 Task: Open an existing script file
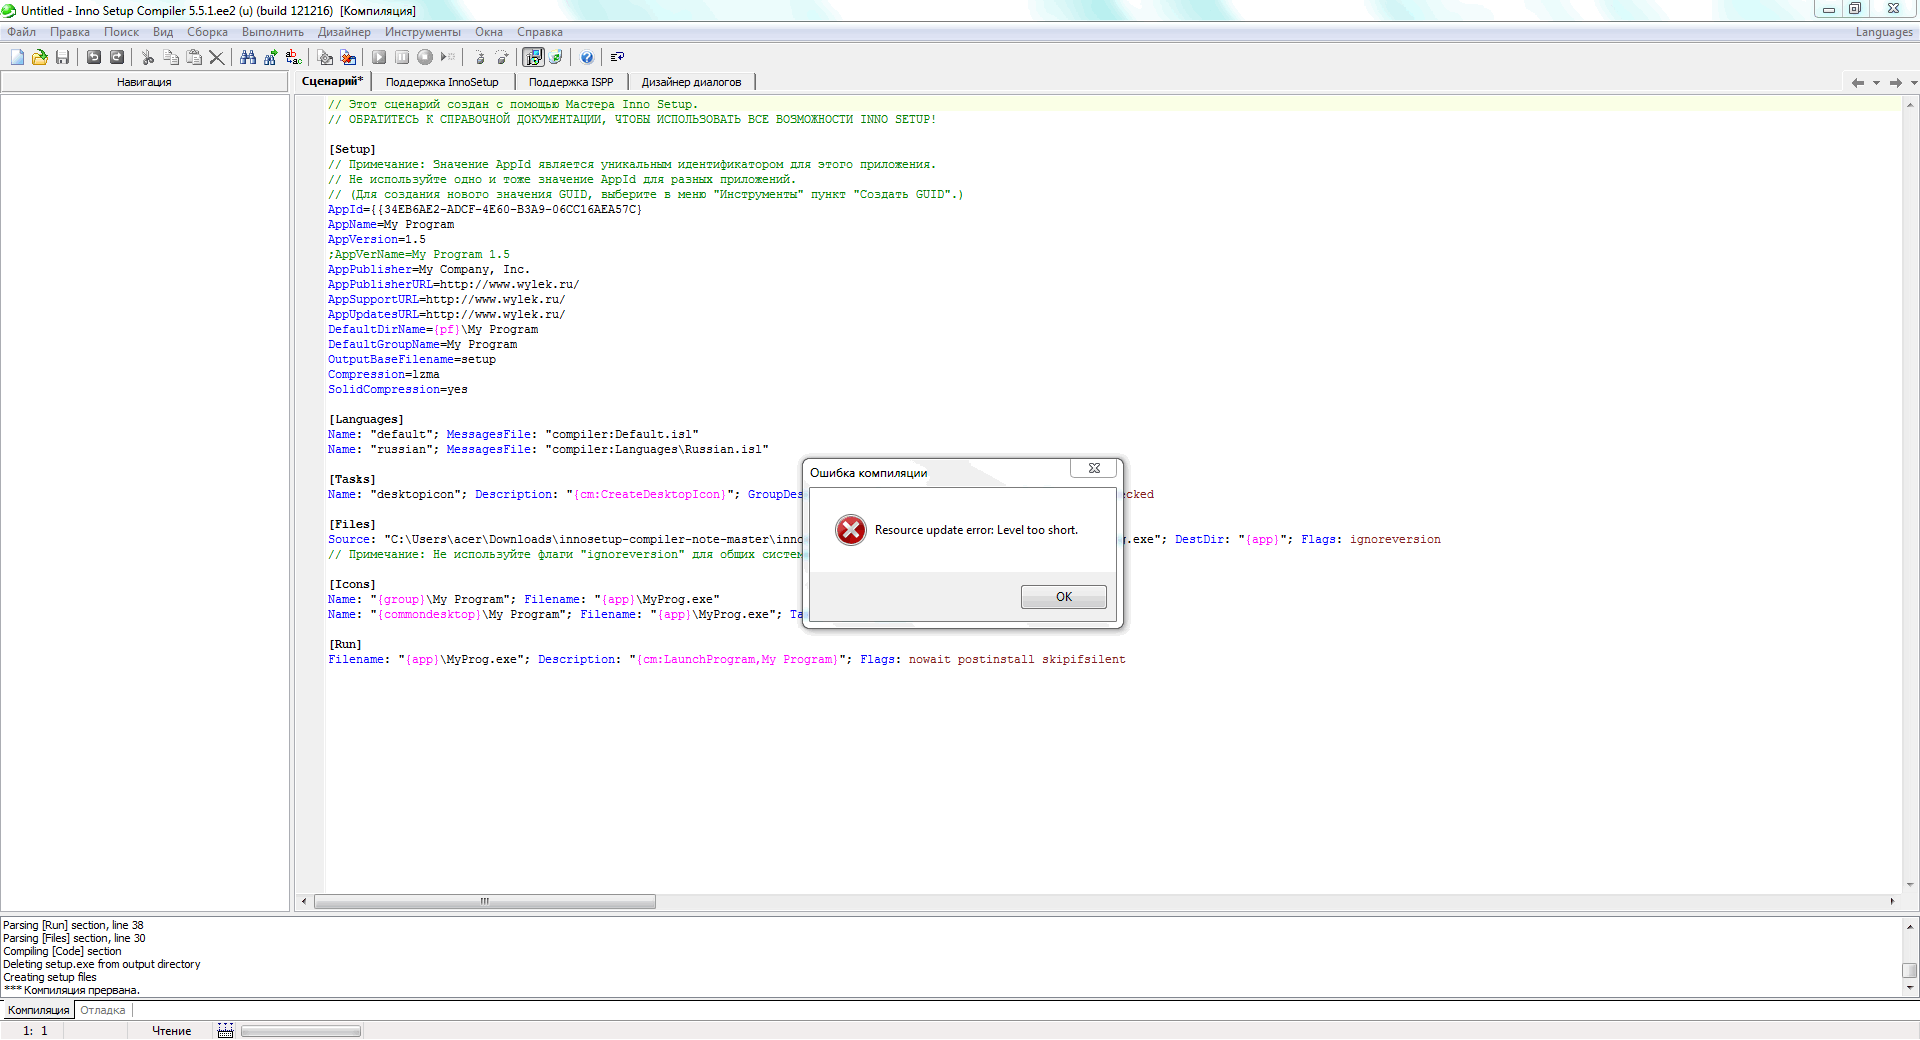tap(40, 57)
